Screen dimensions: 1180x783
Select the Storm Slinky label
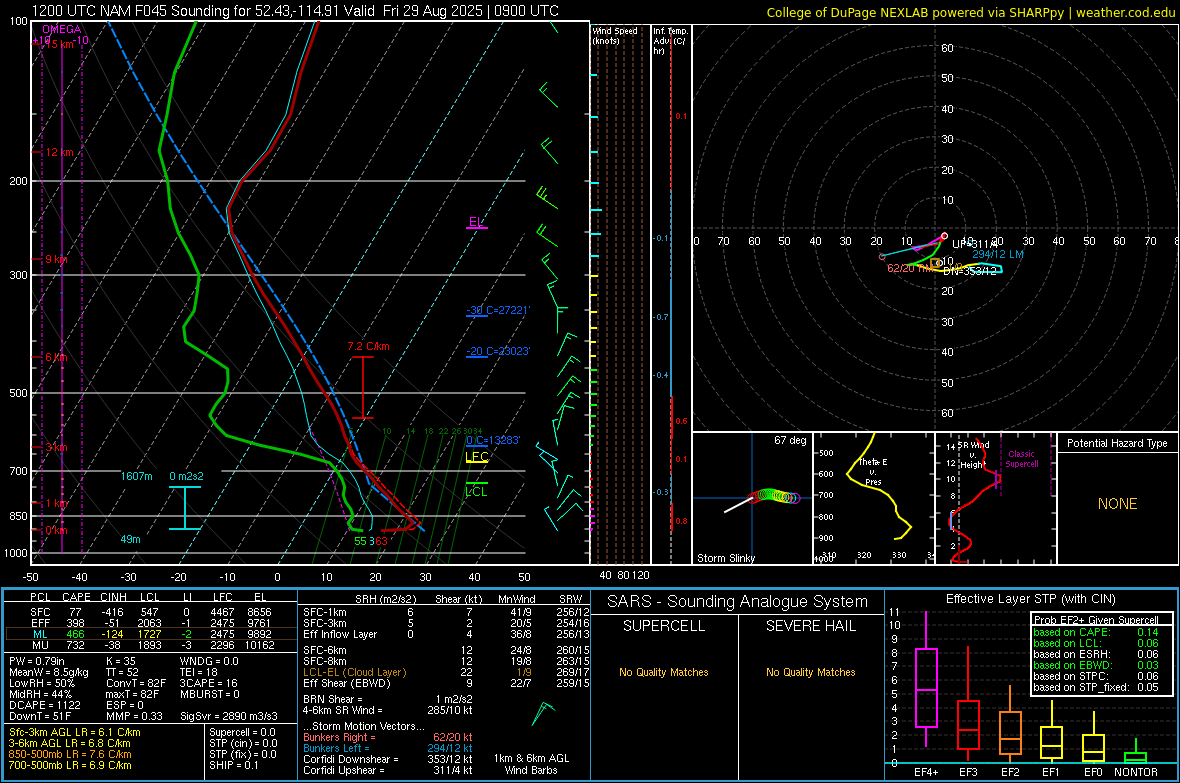[725, 558]
